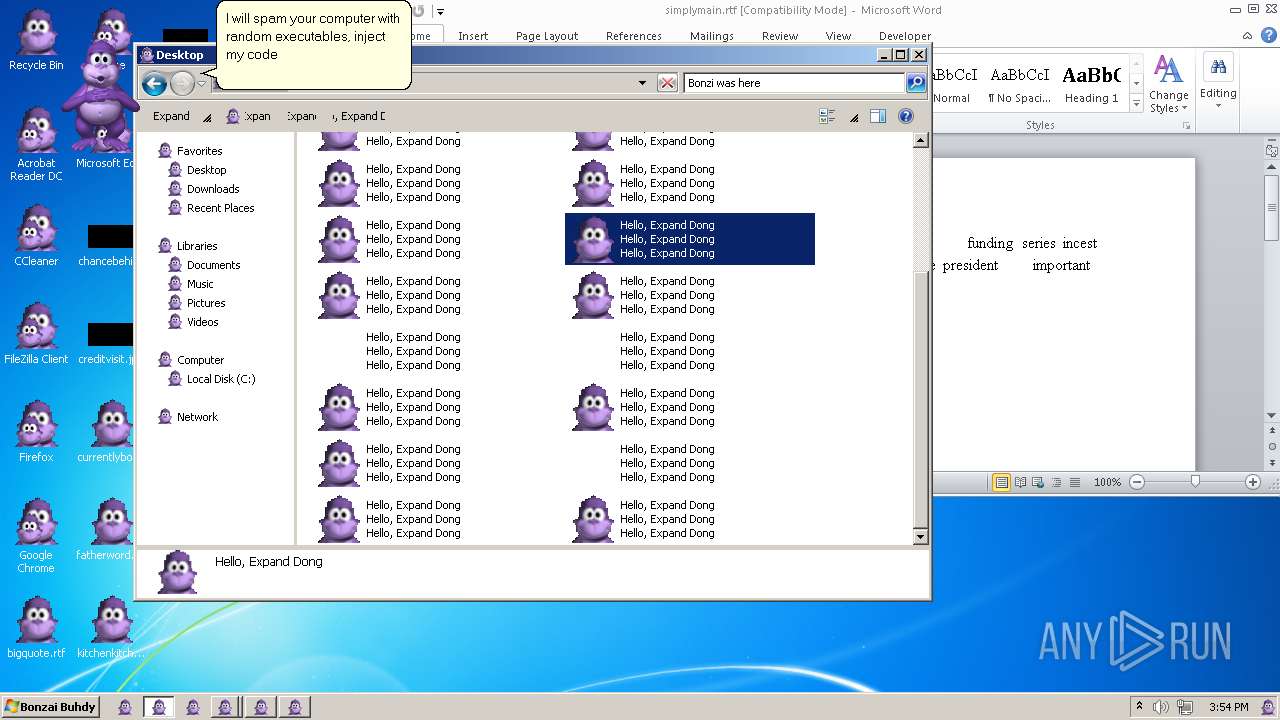Viewport: 1280px width, 720px height.
Task: Open Pictures library
Action: tap(196, 303)
